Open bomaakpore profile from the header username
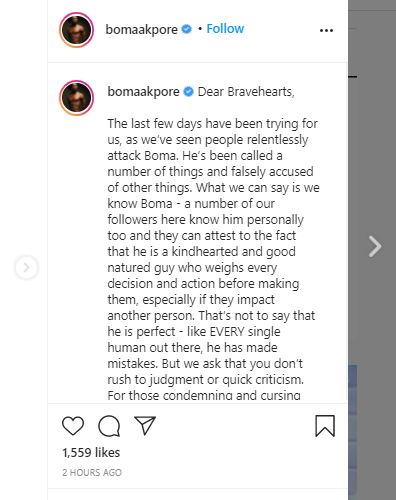This screenshot has width=396, height=500. pos(141,29)
